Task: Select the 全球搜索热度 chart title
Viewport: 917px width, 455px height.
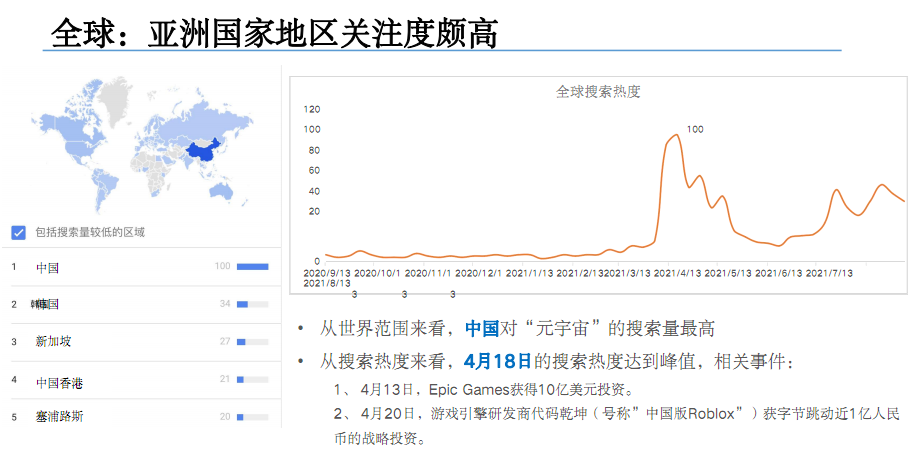Action: pyautogui.click(x=597, y=92)
